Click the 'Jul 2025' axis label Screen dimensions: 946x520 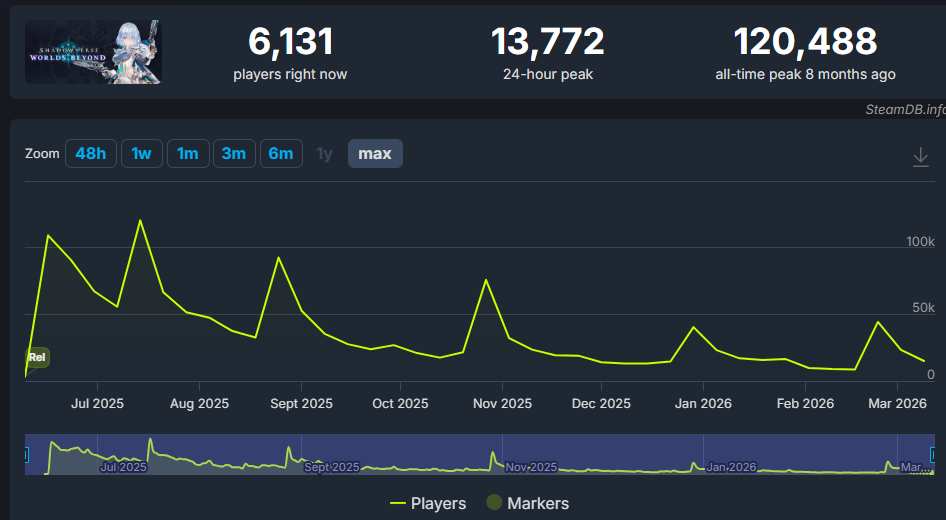pyautogui.click(x=97, y=404)
